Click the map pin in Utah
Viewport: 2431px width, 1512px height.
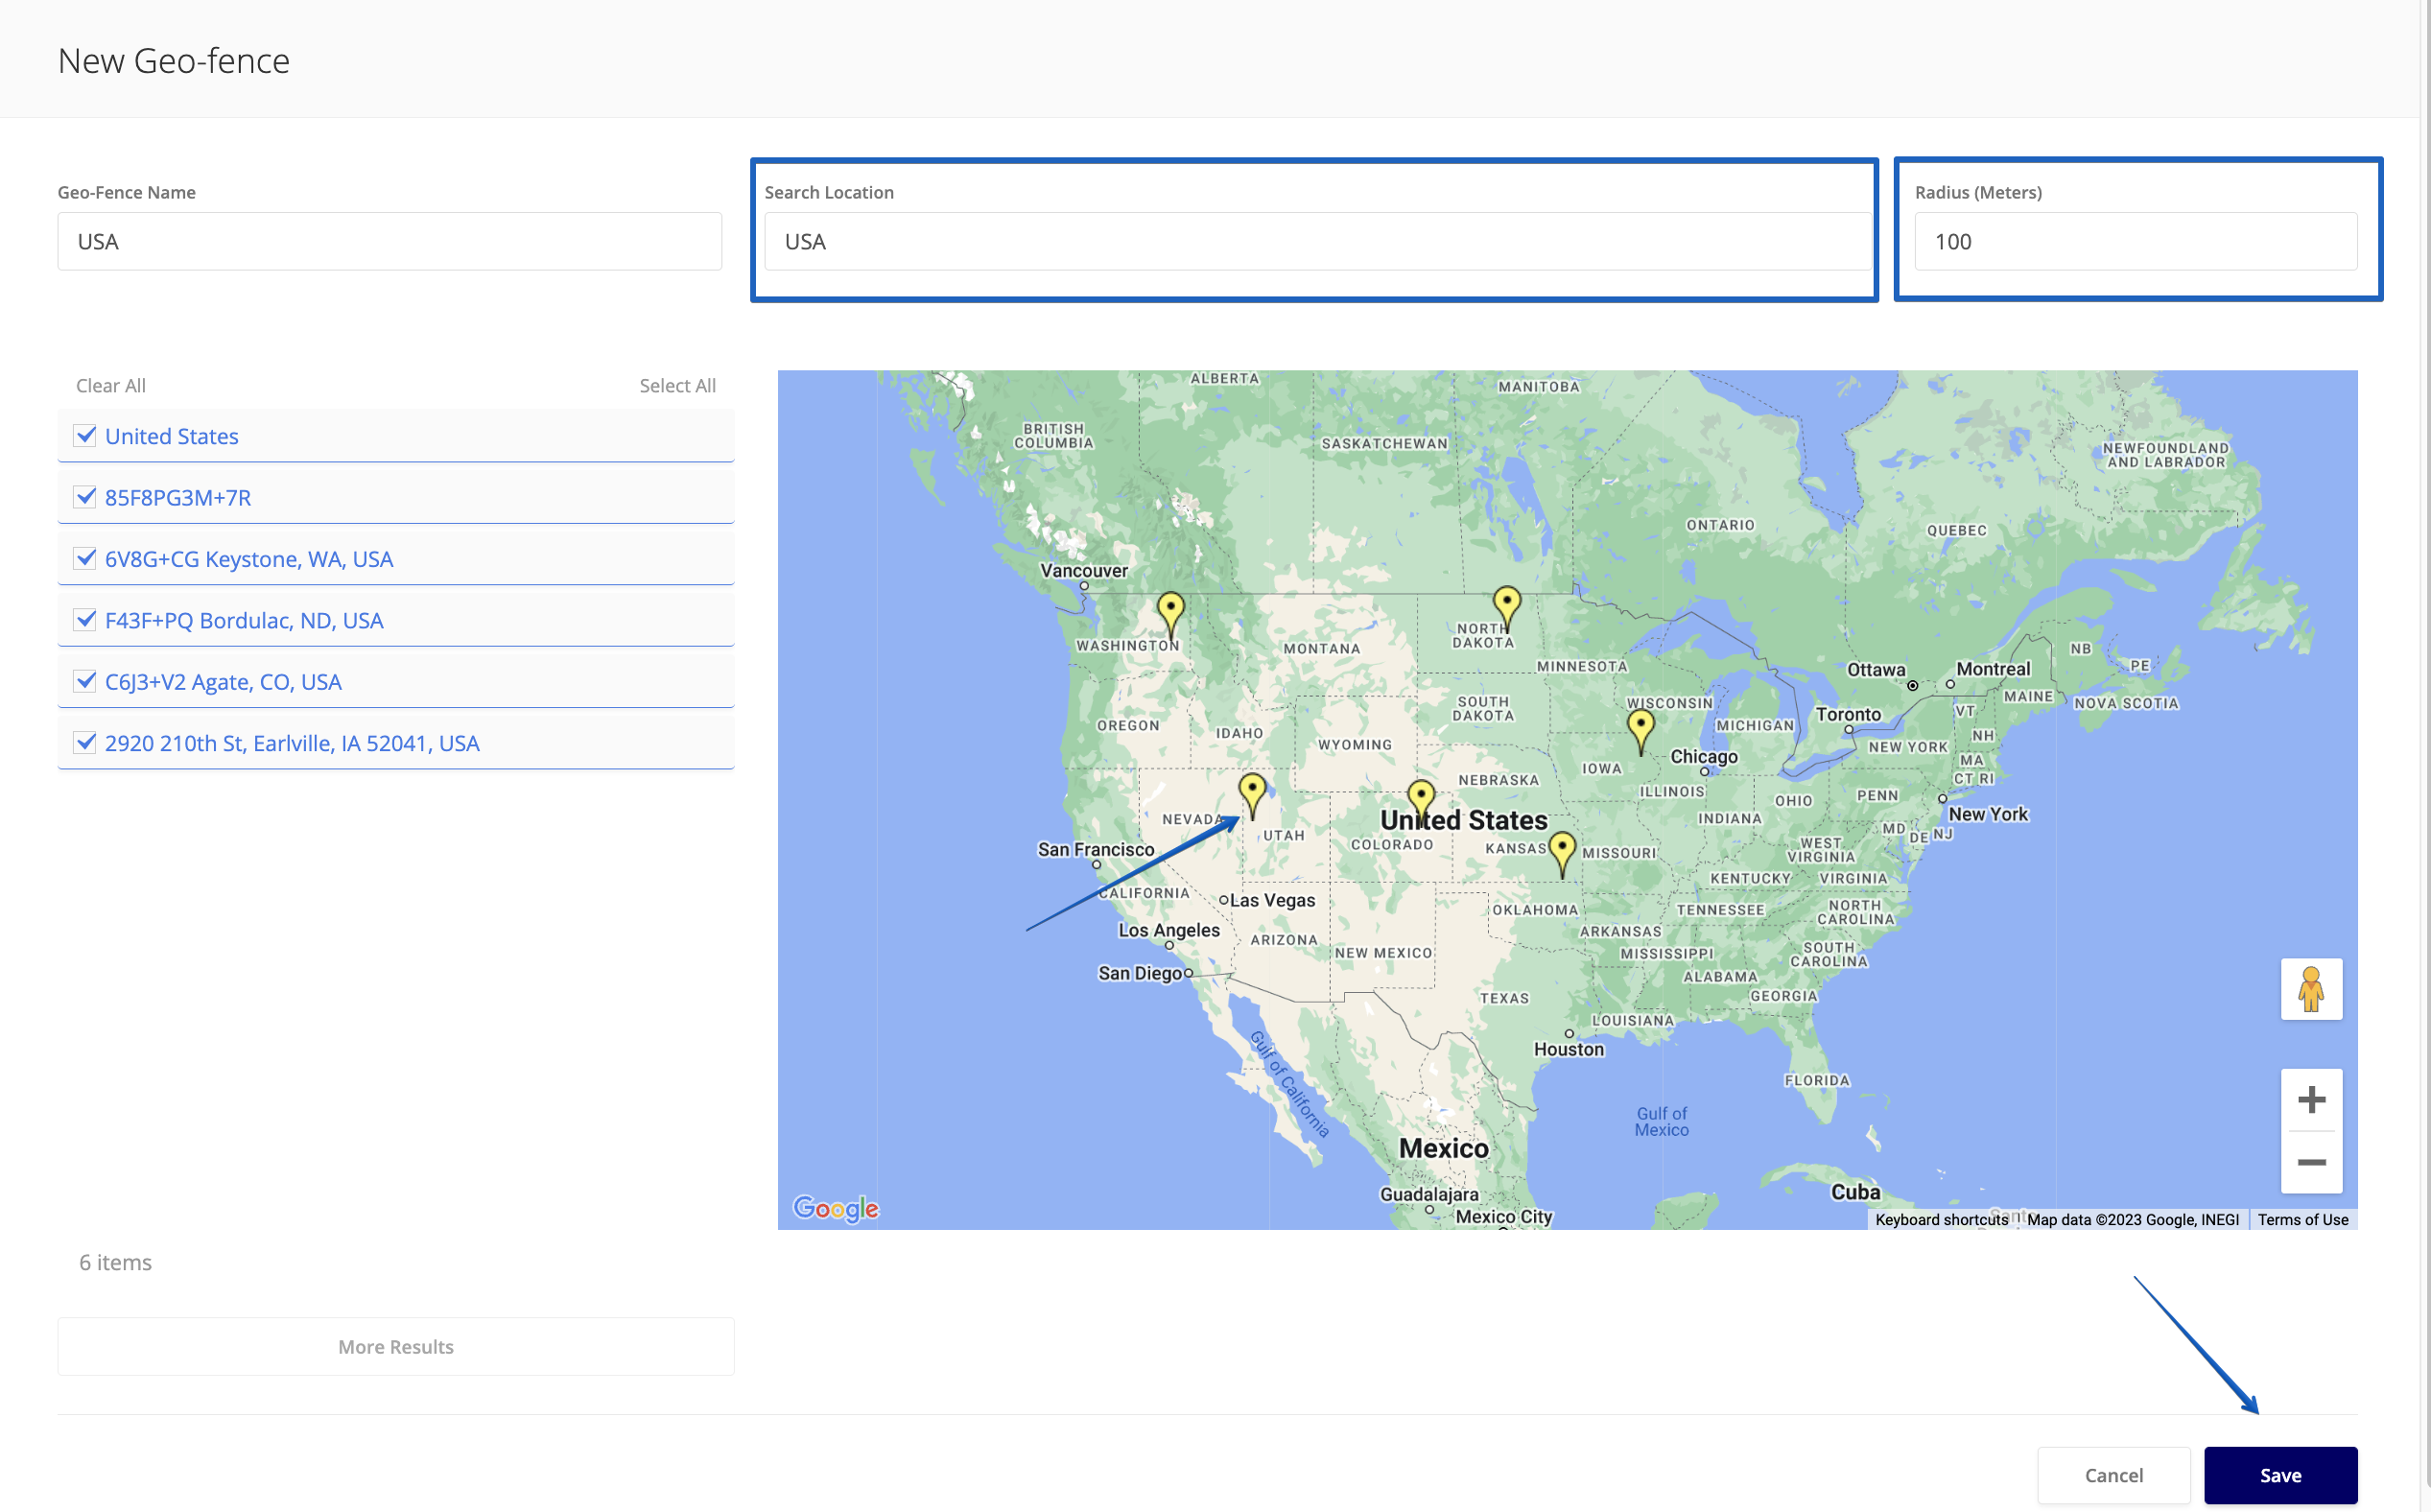tap(1251, 790)
